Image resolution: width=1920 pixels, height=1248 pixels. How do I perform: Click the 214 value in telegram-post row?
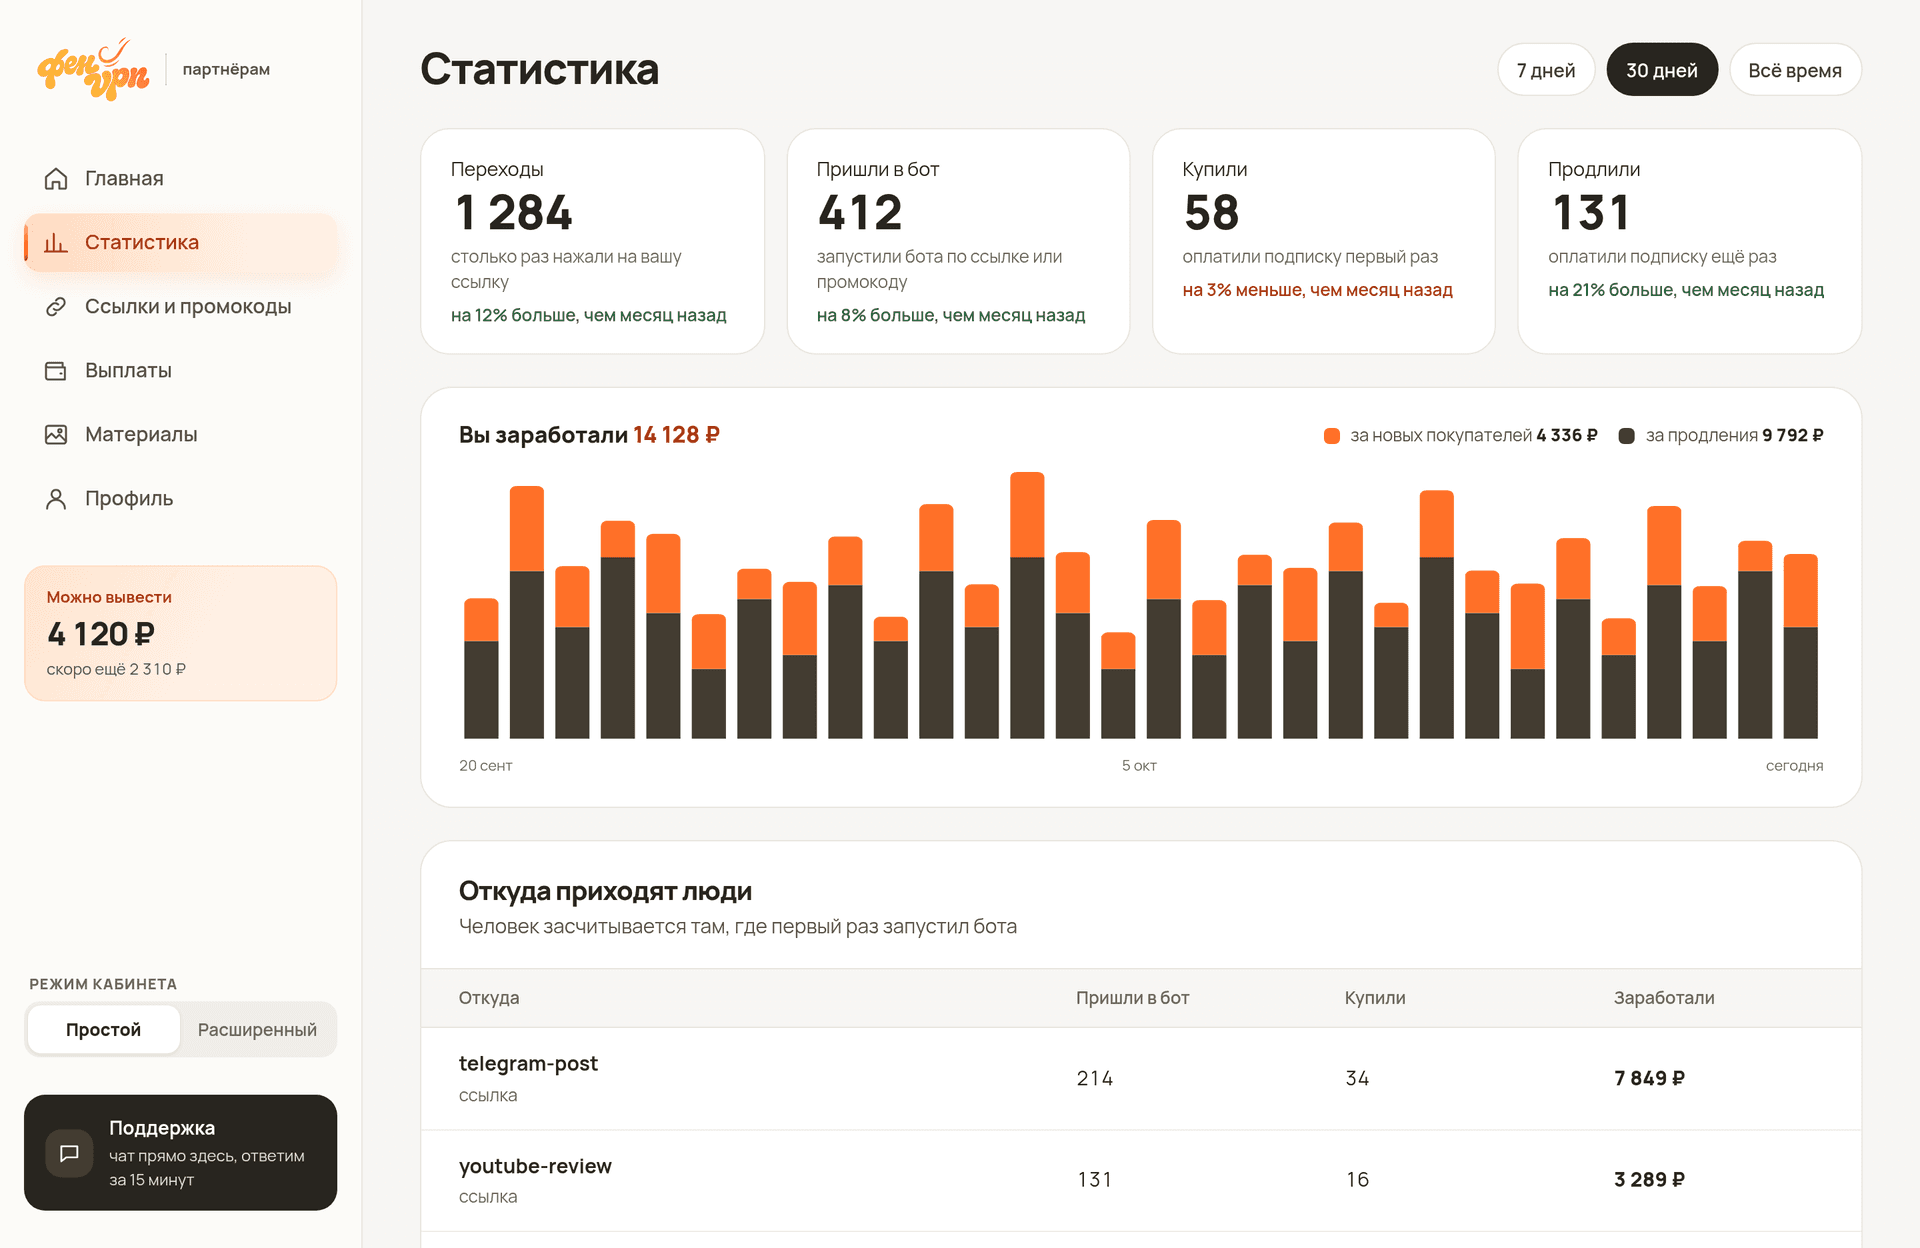click(1095, 1079)
